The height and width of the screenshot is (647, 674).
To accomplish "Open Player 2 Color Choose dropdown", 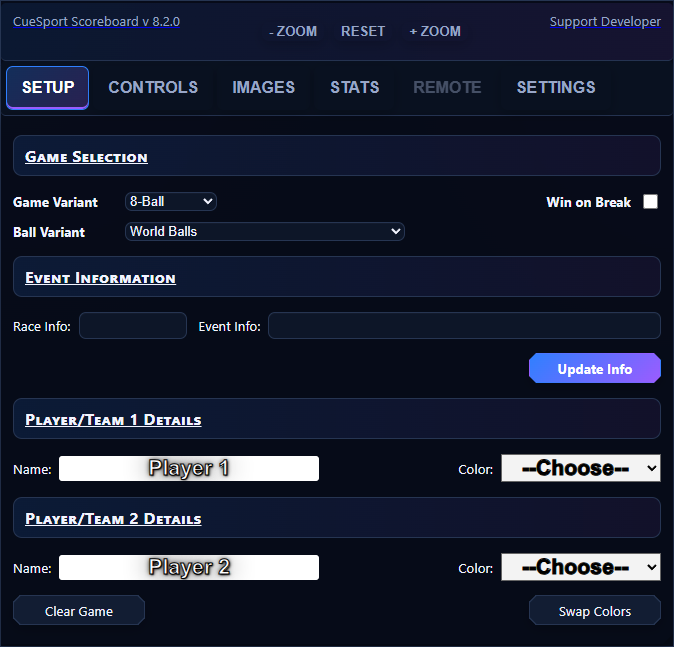I will (581, 567).
